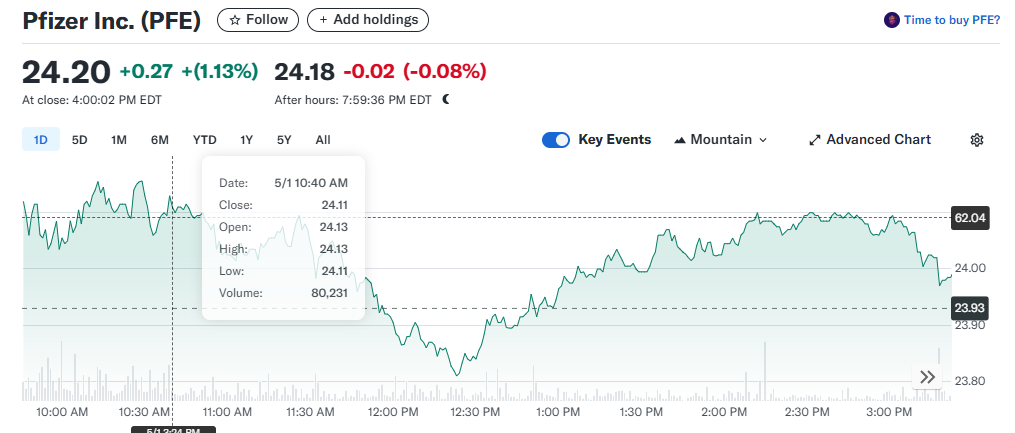The height and width of the screenshot is (433, 1015).
Task: Click the 1:30 PM time axis label
Action: click(641, 412)
